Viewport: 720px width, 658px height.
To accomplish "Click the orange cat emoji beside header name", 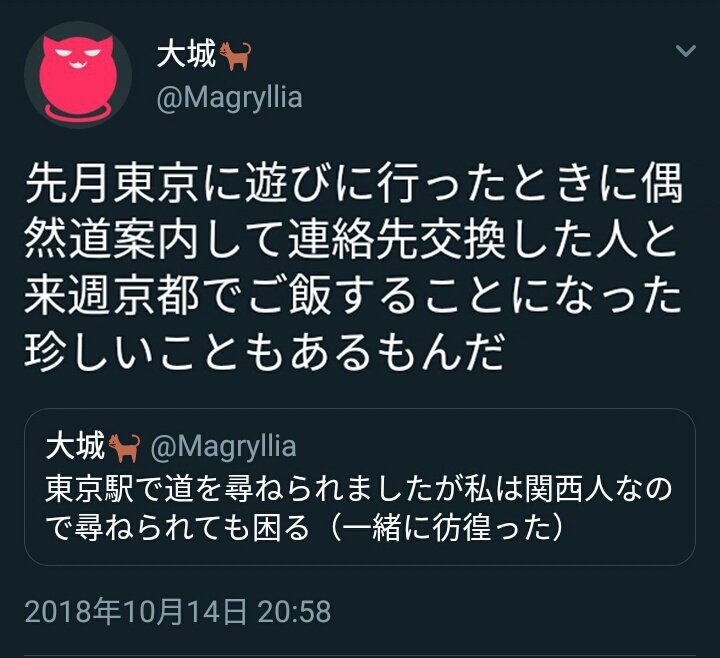I will (235, 55).
